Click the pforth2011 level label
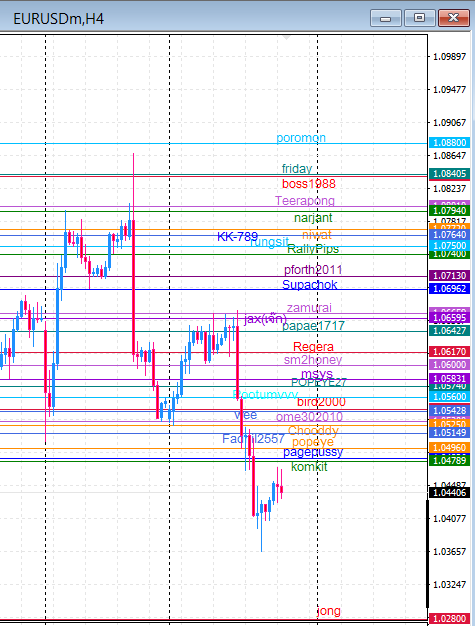Viewport: 475px width, 626px height. 313,270
